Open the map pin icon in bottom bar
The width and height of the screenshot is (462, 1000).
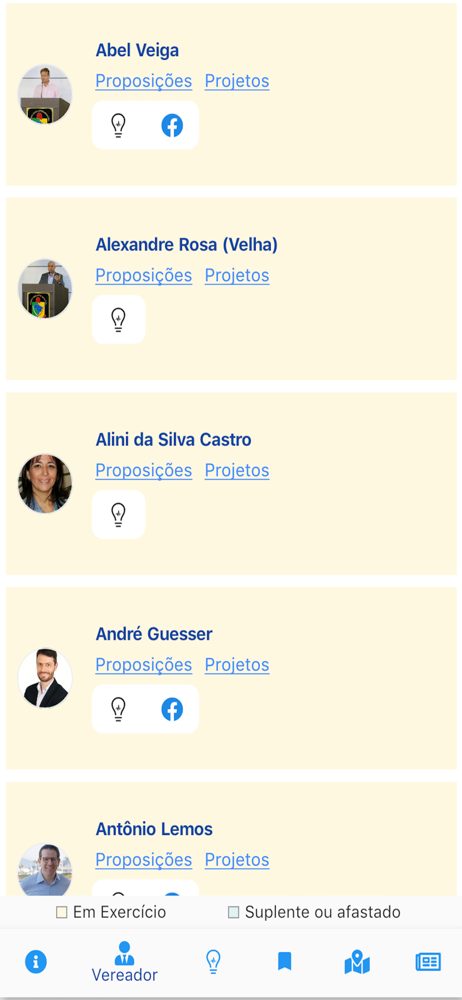357,962
